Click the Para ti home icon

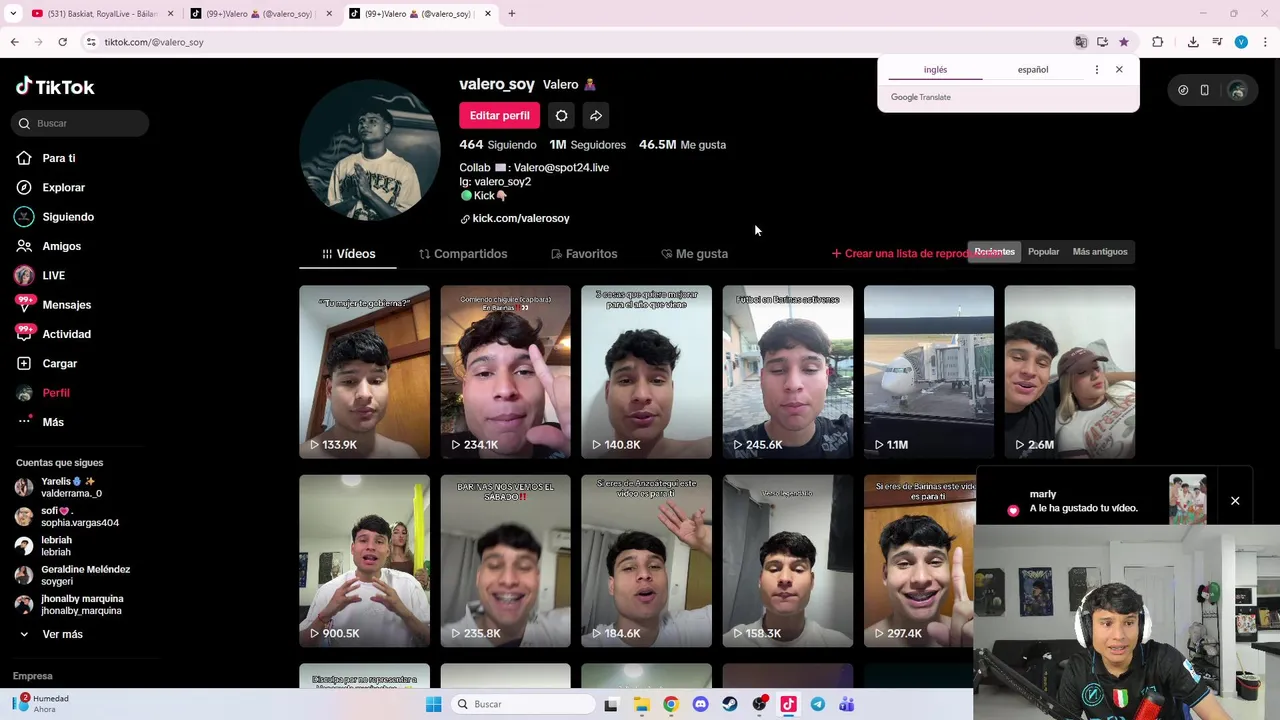tap(24, 158)
